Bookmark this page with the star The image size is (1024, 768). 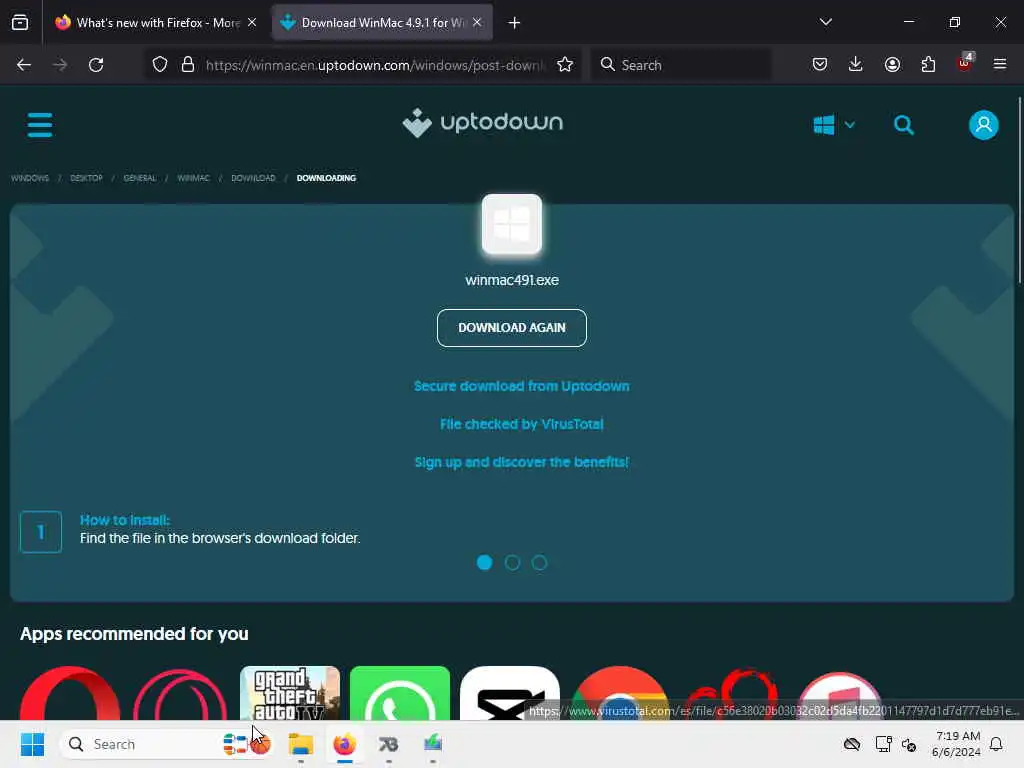pos(565,65)
